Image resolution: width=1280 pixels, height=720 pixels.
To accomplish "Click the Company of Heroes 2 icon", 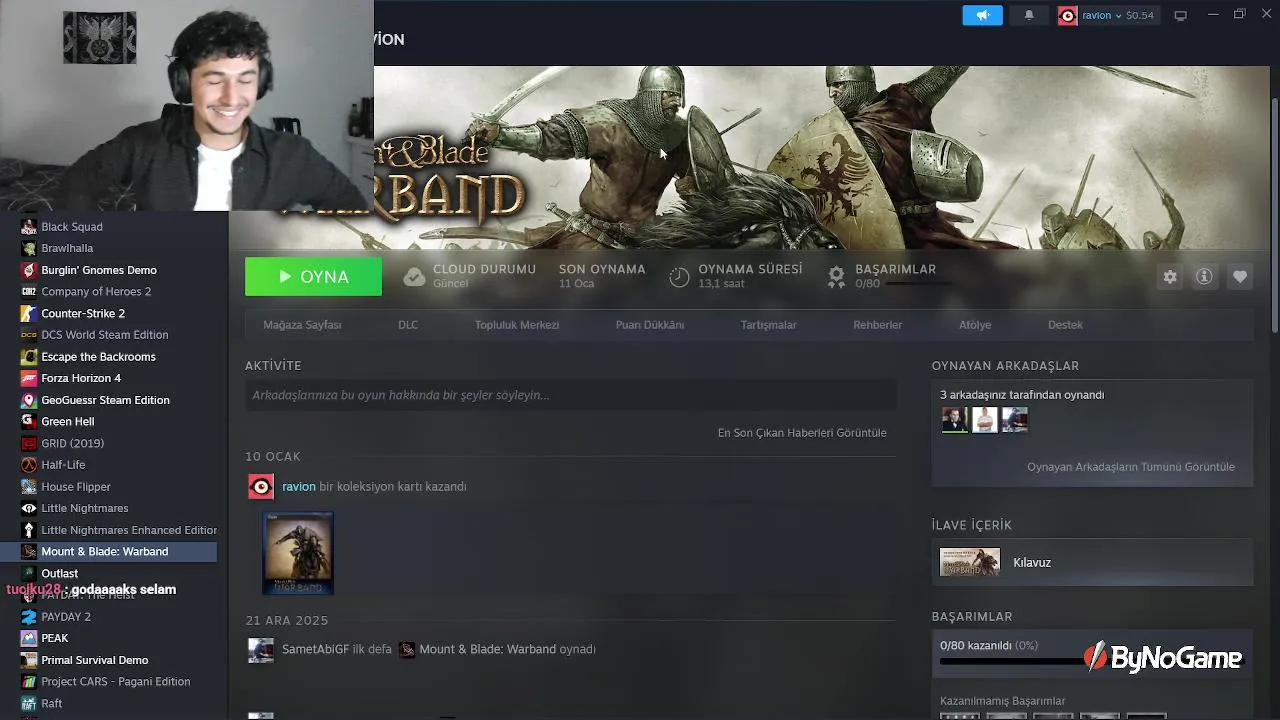I will pos(29,292).
